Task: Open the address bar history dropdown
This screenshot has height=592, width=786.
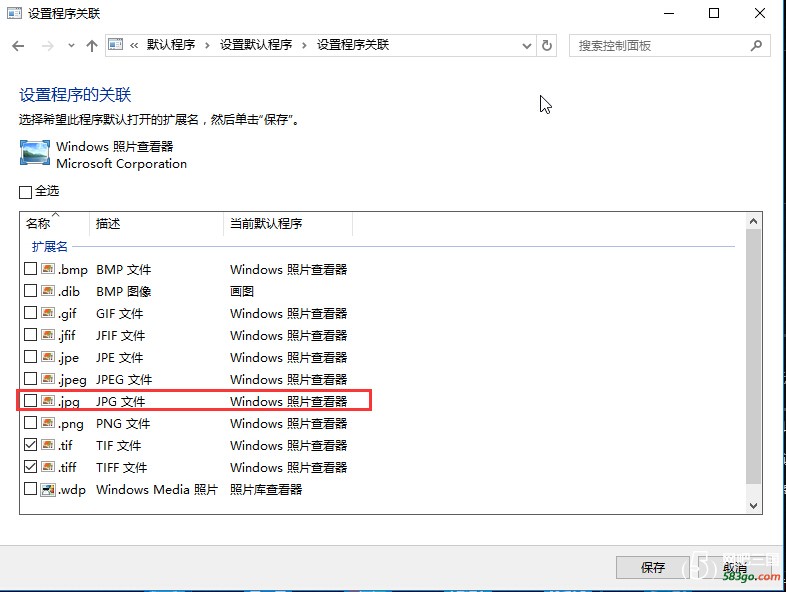Action: pyautogui.click(x=526, y=46)
